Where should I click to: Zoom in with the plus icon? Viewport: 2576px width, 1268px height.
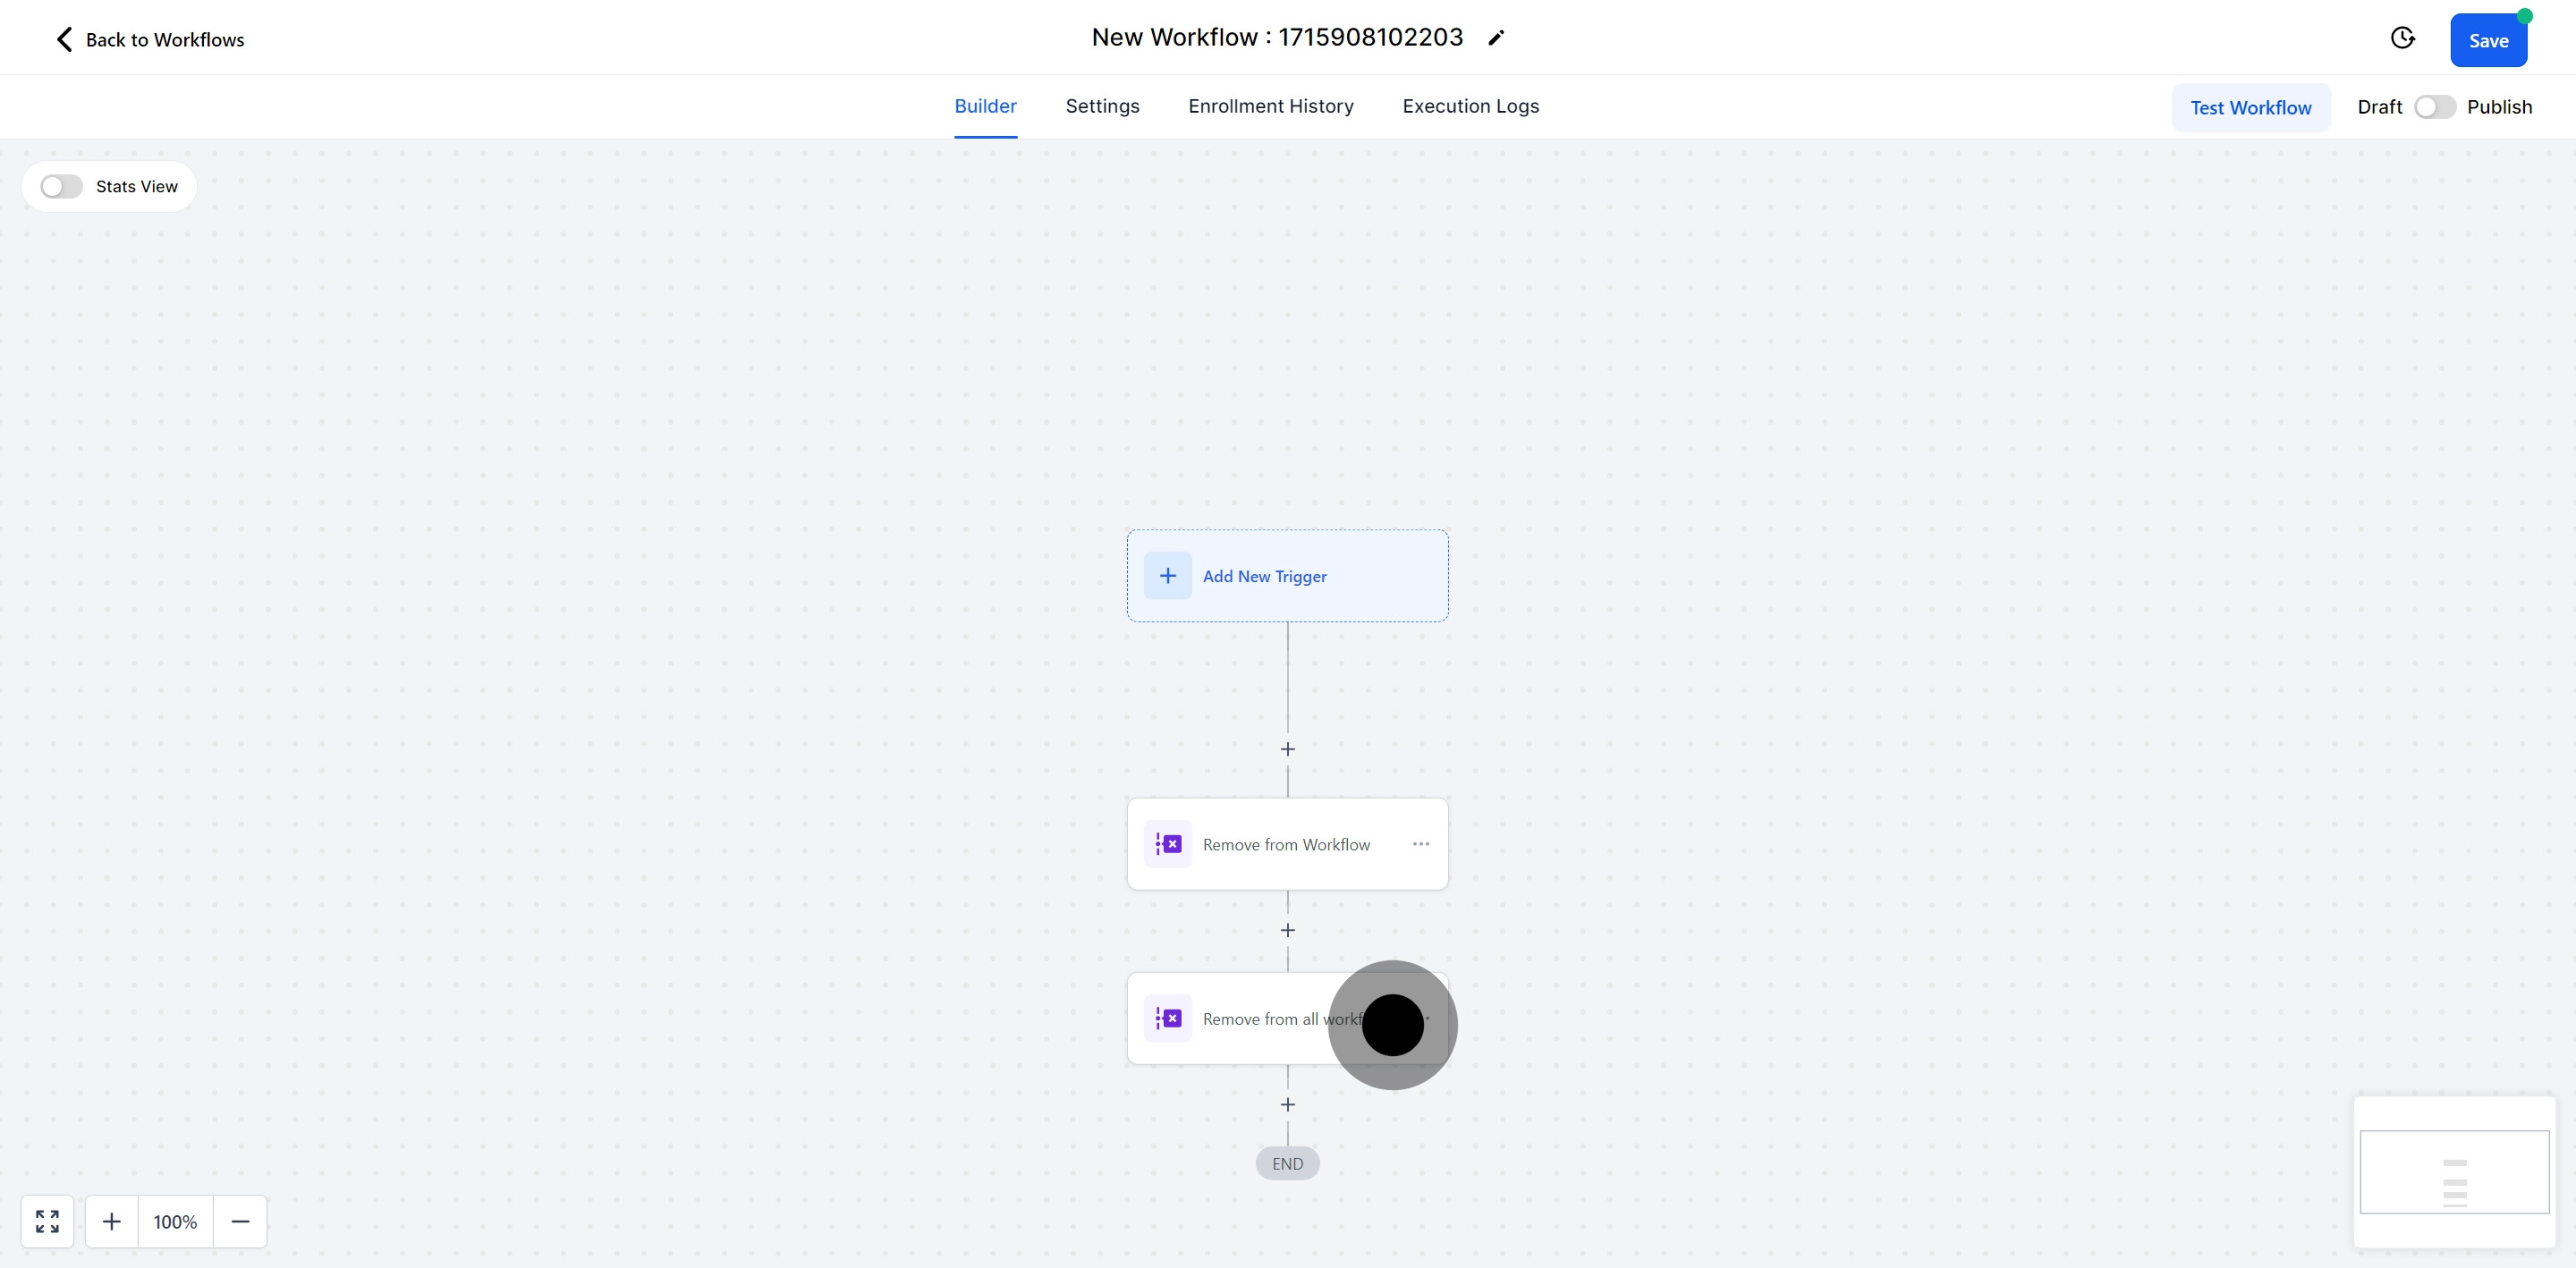click(112, 1221)
